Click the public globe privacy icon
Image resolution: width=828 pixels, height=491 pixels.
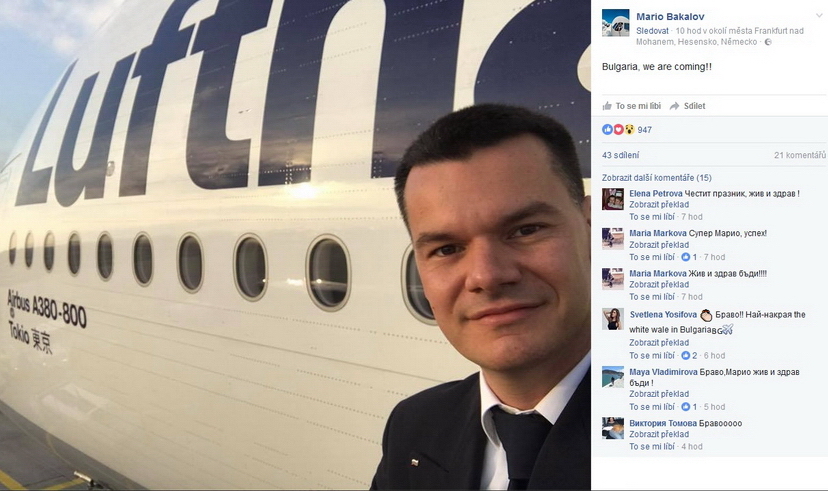(768, 42)
